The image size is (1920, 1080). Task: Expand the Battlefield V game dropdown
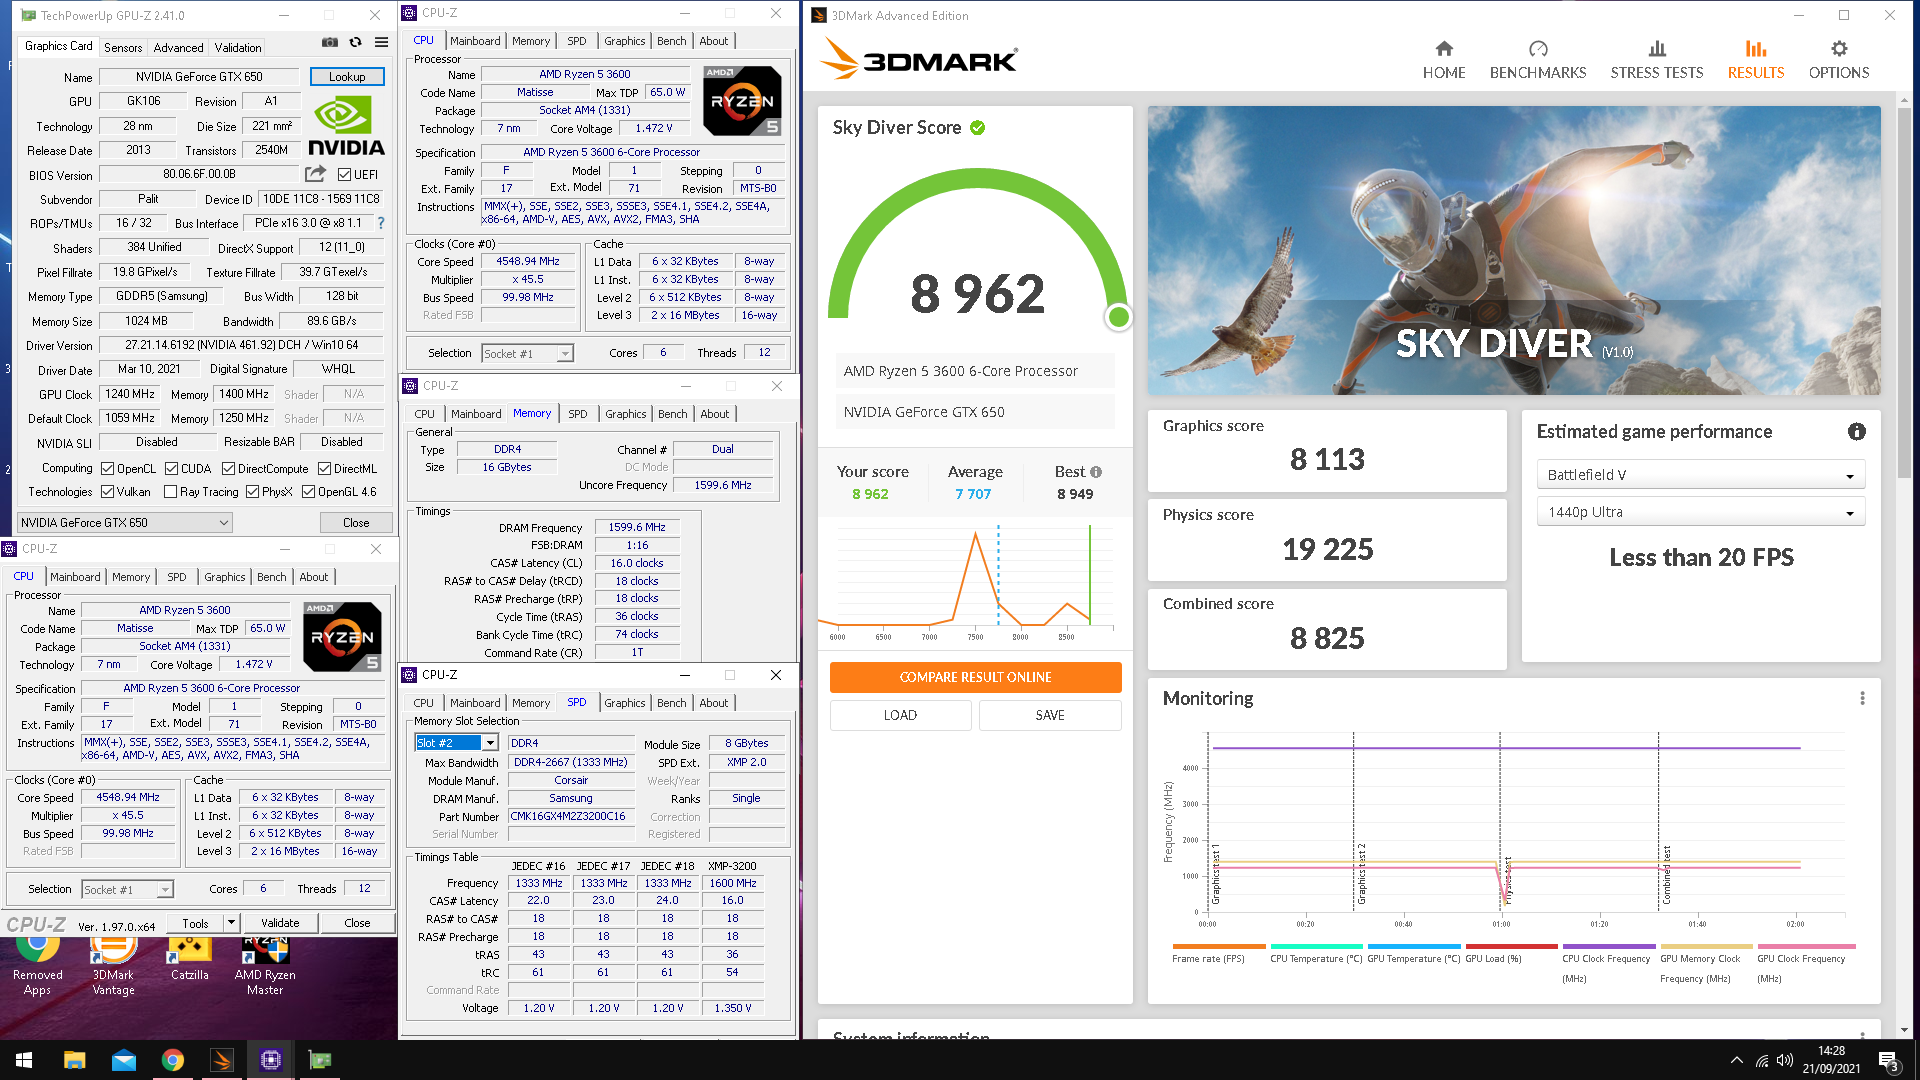[1701, 475]
